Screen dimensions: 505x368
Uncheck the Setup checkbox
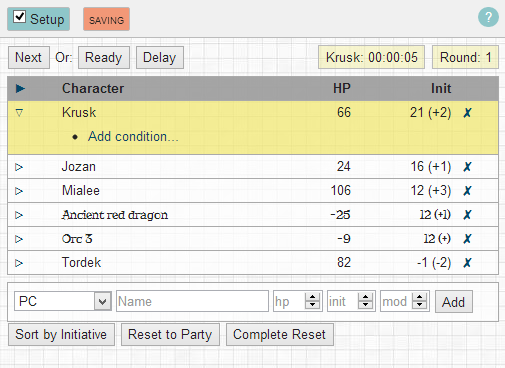(19, 17)
